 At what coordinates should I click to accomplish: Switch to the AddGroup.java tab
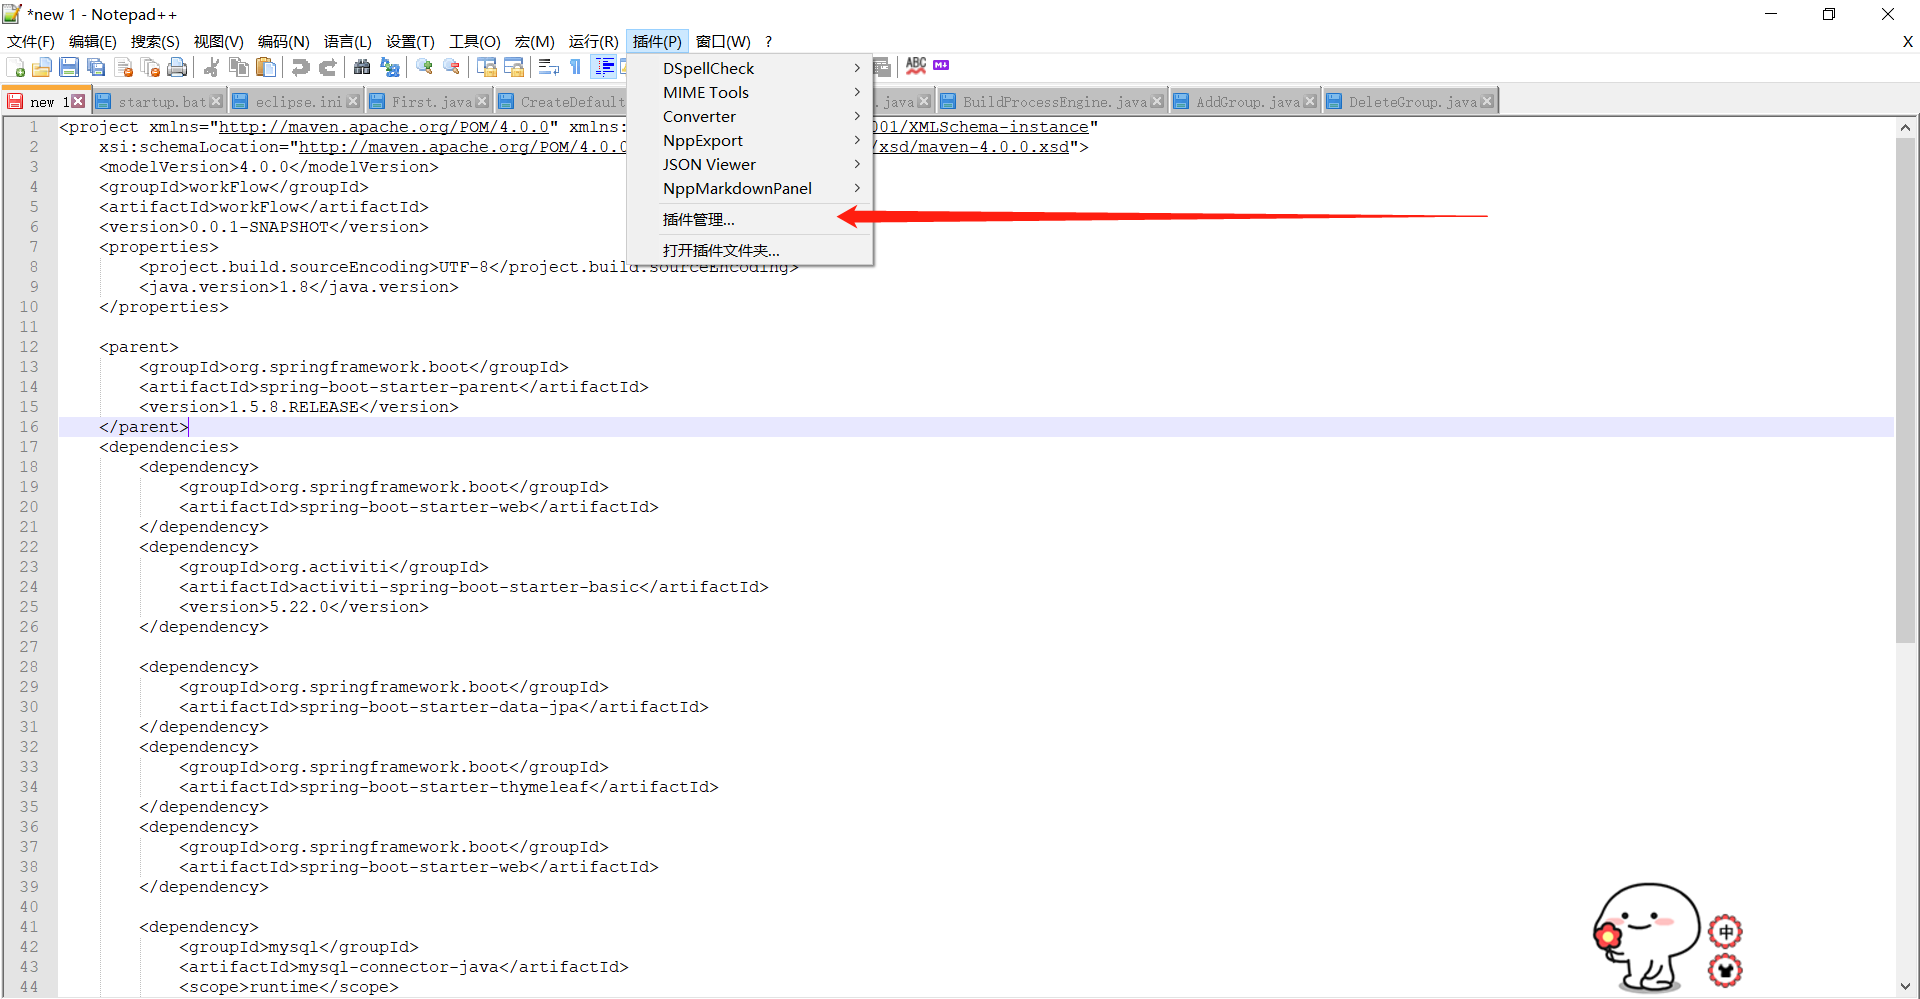(x=1245, y=102)
